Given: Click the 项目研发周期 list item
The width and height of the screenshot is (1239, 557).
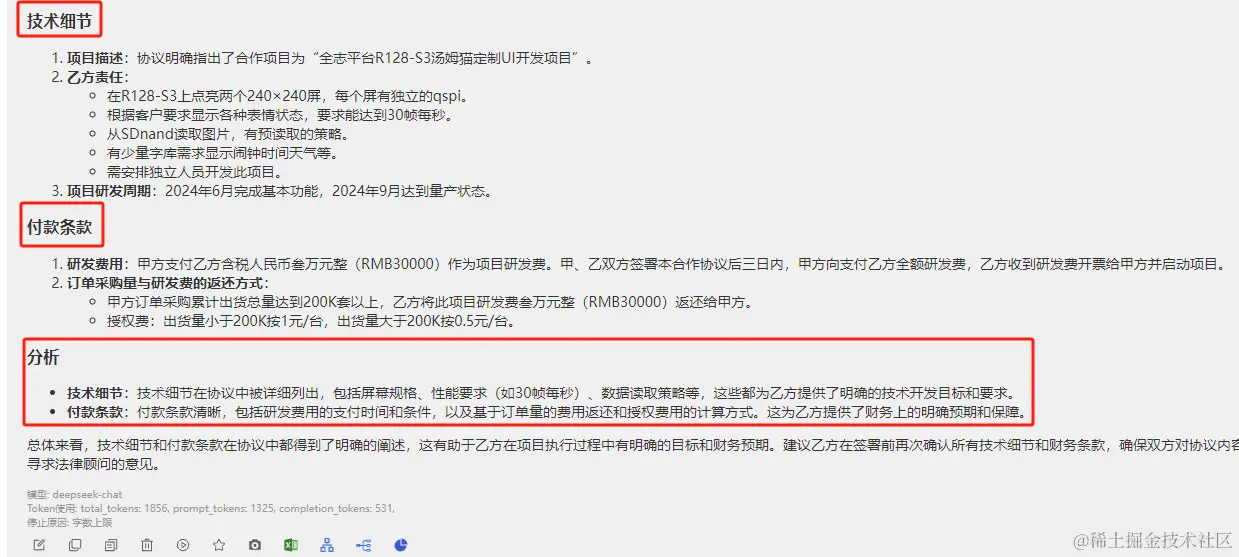Looking at the screenshot, I should [272, 191].
